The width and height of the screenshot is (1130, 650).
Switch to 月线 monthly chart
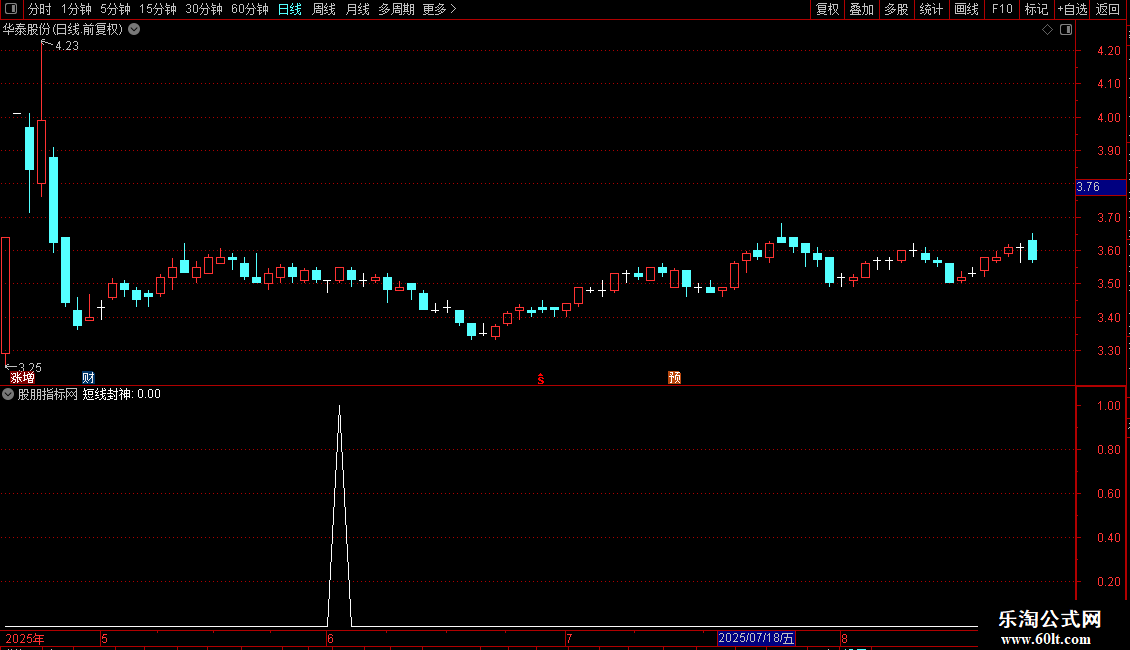tap(357, 9)
